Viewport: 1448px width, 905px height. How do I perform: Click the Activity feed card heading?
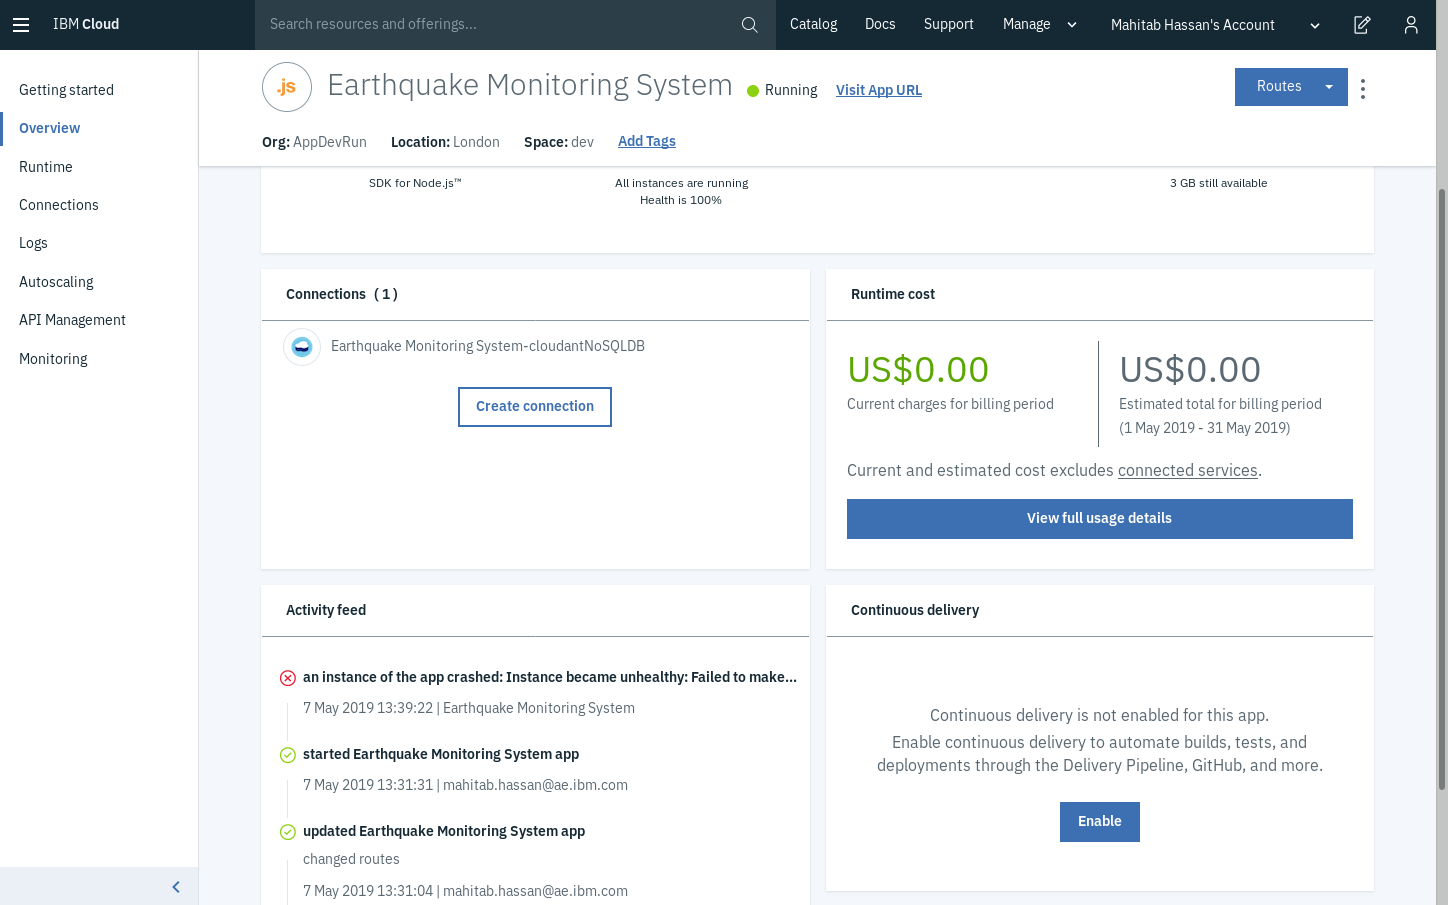tap(326, 610)
